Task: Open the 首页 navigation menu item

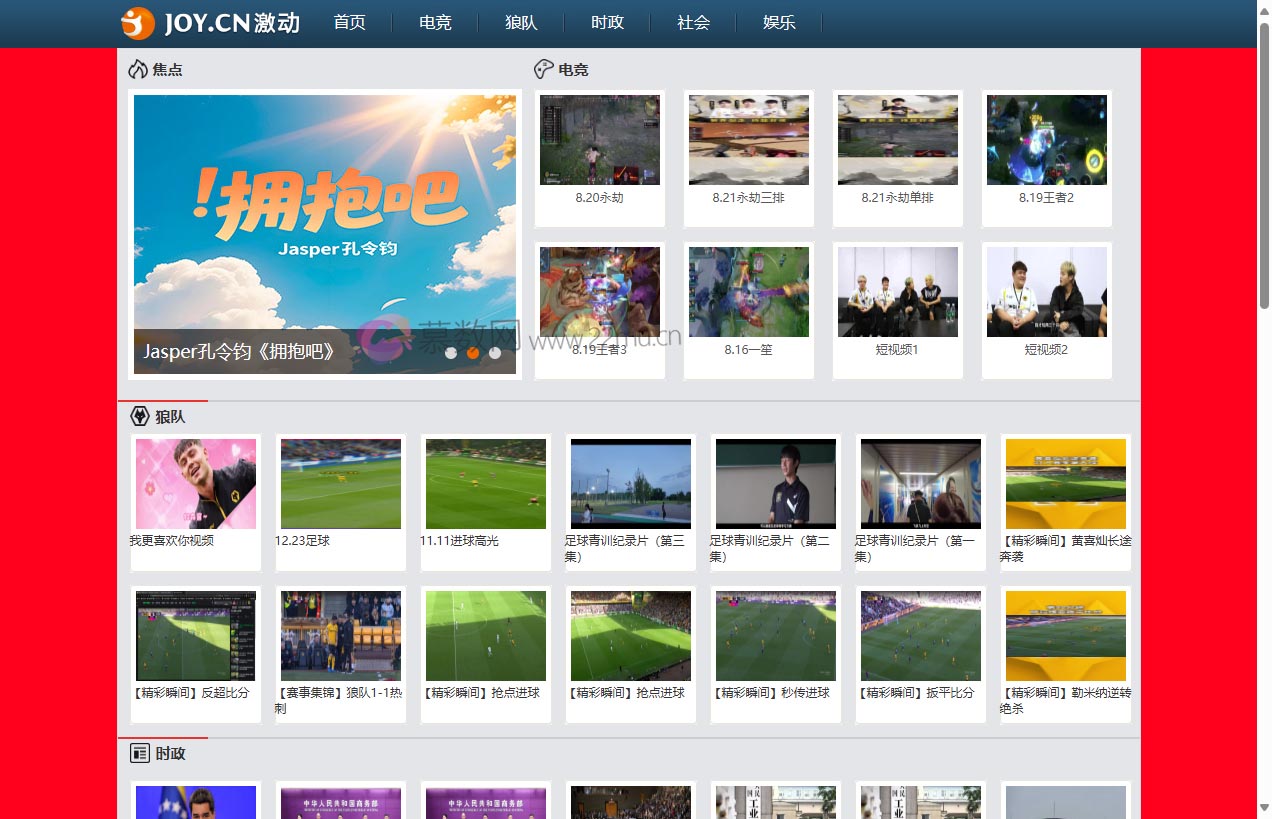Action: coord(349,23)
